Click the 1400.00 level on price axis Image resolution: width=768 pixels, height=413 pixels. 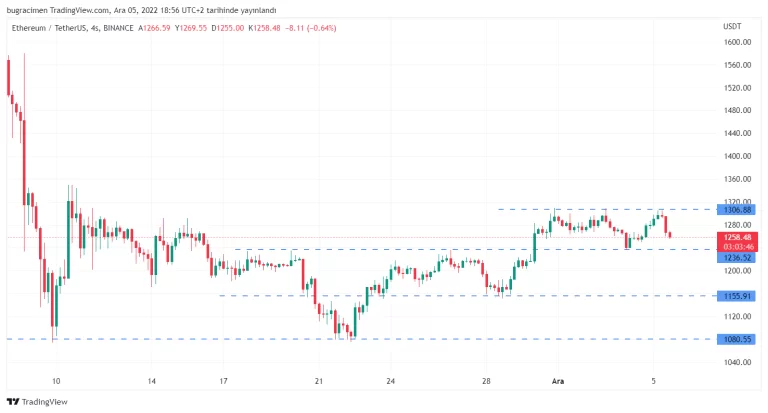pyautogui.click(x=737, y=156)
